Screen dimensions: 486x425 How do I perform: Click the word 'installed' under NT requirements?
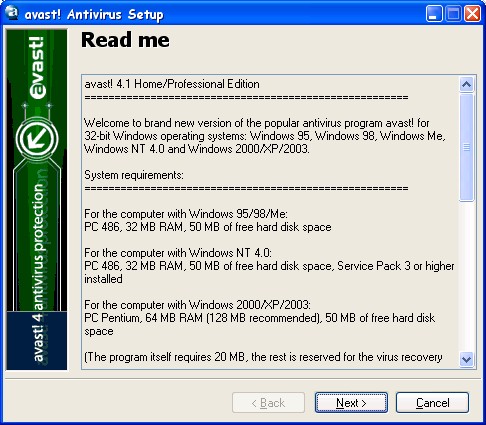point(103,279)
